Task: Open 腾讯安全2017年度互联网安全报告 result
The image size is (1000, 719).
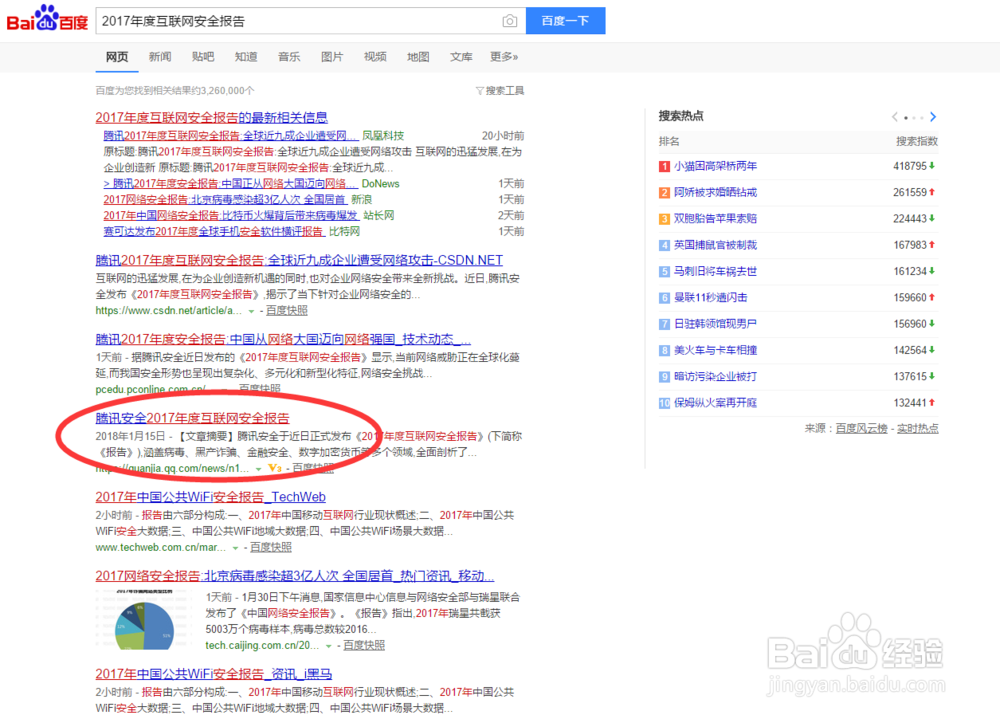Action: pyautogui.click(x=193, y=418)
